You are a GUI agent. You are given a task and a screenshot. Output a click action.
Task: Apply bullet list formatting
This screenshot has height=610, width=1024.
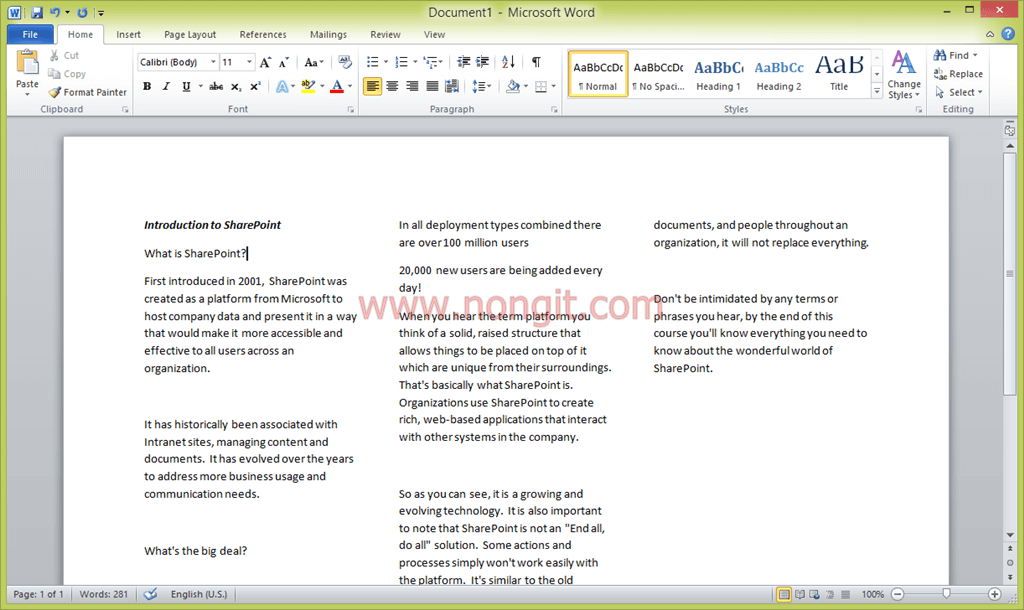click(x=373, y=62)
